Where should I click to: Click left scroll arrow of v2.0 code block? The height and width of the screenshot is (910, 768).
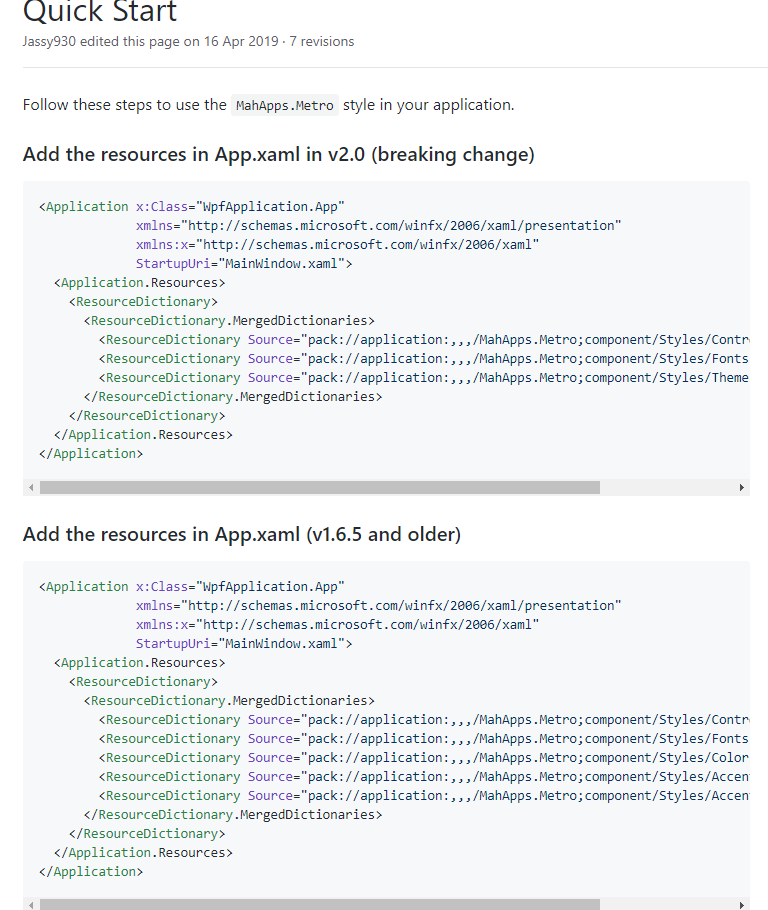30,488
